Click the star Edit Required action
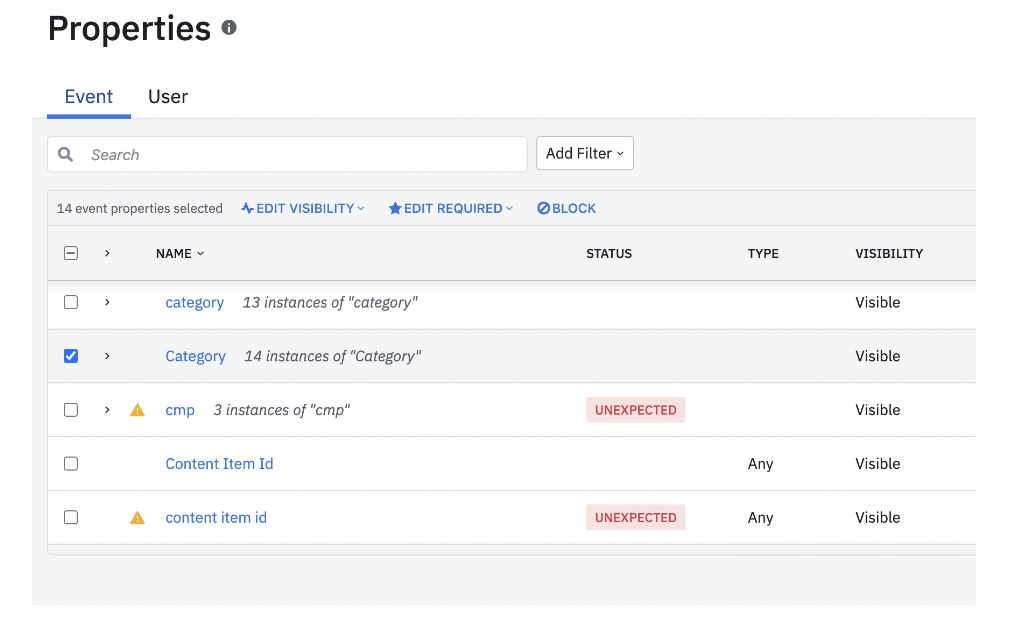 [x=450, y=208]
